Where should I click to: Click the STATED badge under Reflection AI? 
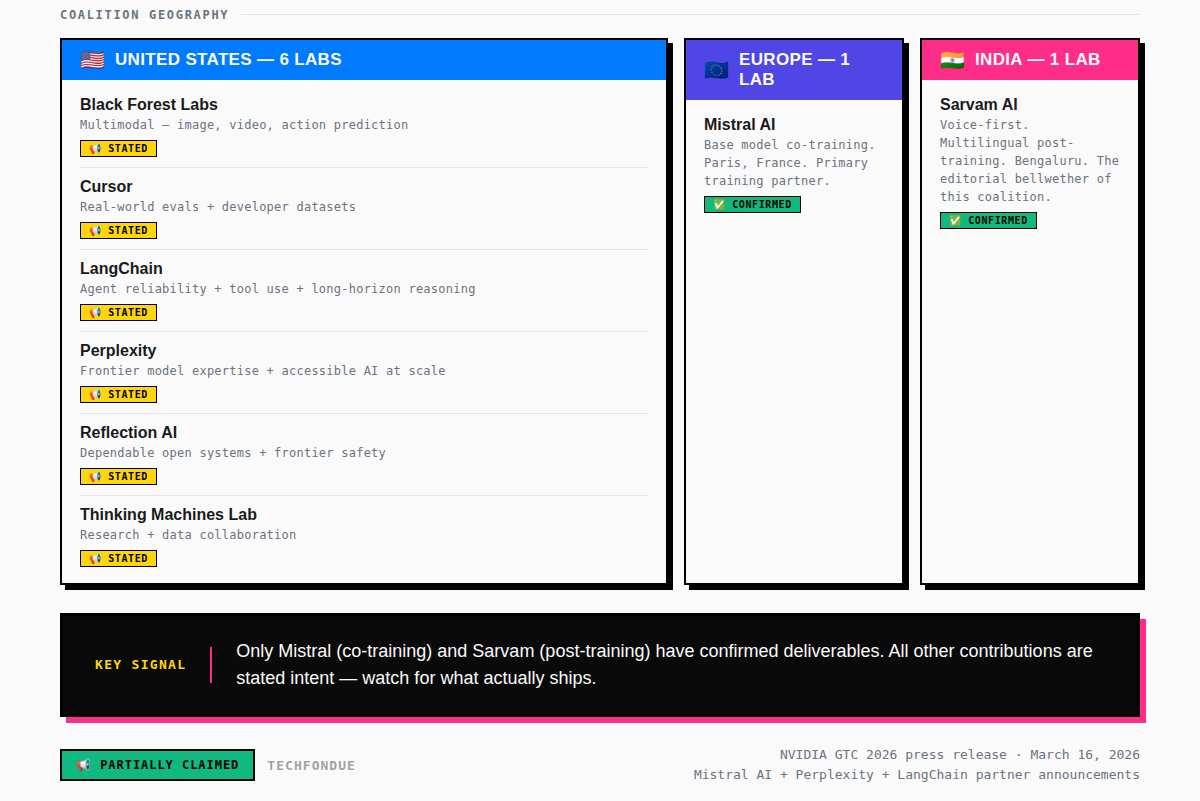[x=118, y=476]
